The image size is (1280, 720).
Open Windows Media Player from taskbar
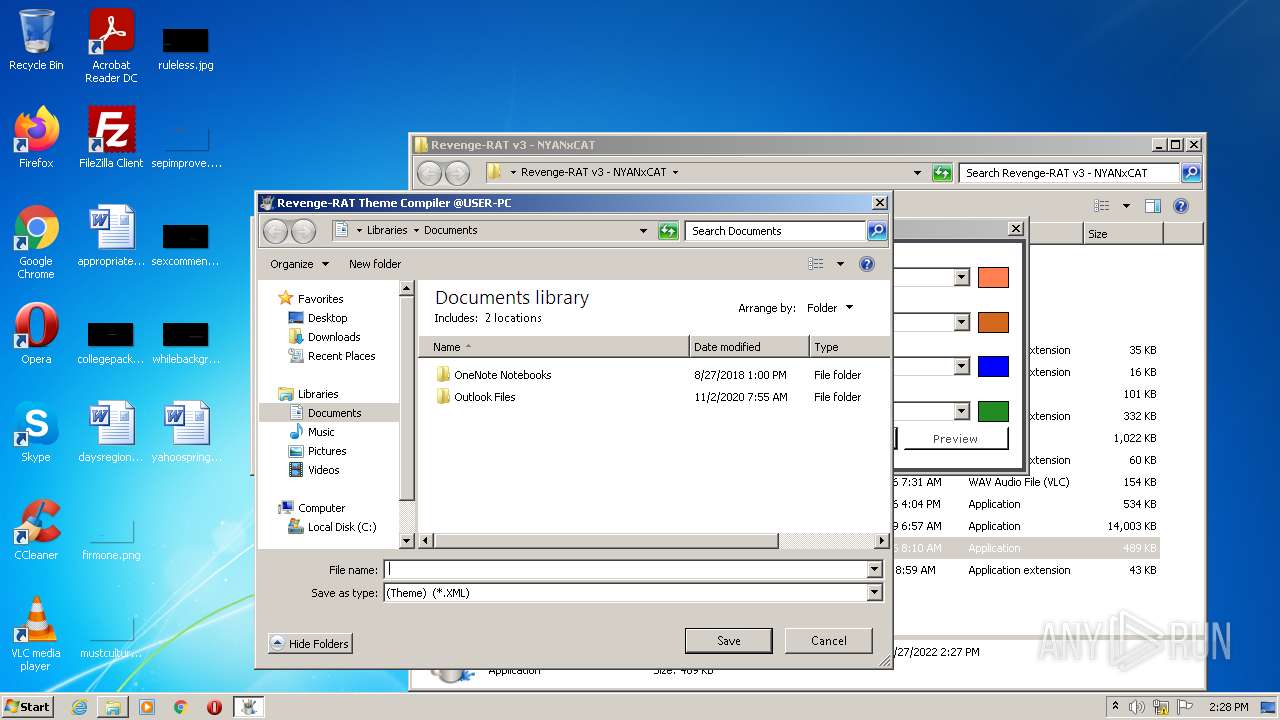(147, 707)
